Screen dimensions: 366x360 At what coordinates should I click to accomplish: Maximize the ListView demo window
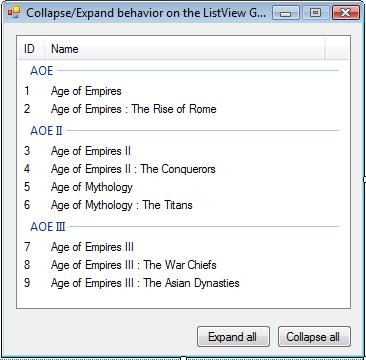coord(315,13)
